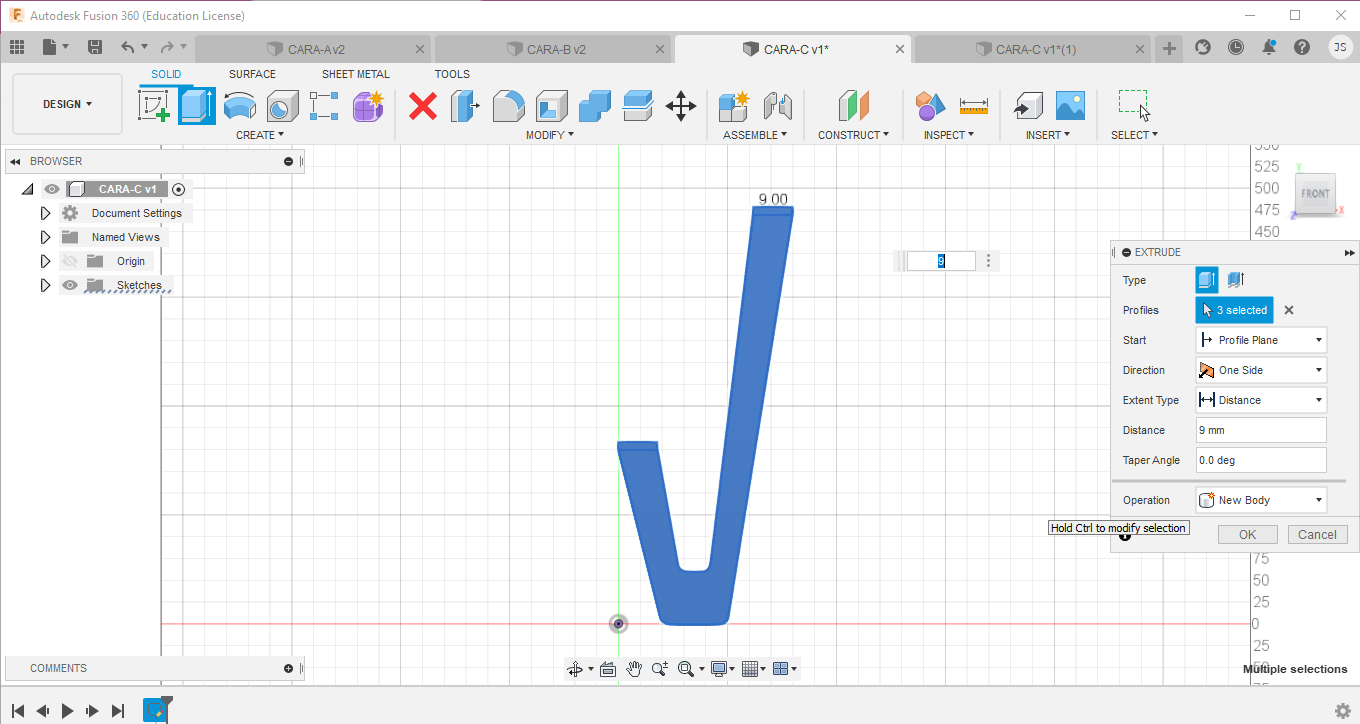Click the '3 selected' Profiles button
The width and height of the screenshot is (1360, 724).
1234,310
